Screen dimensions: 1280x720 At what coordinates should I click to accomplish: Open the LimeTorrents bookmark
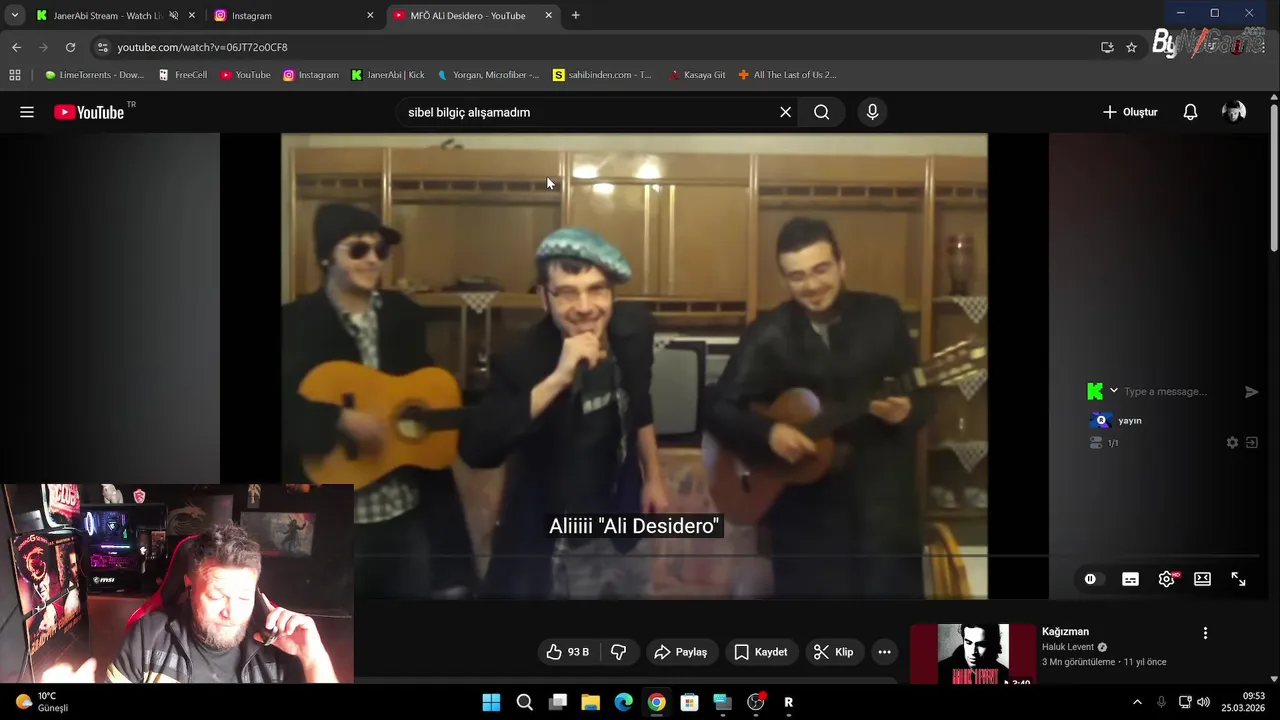(94, 75)
